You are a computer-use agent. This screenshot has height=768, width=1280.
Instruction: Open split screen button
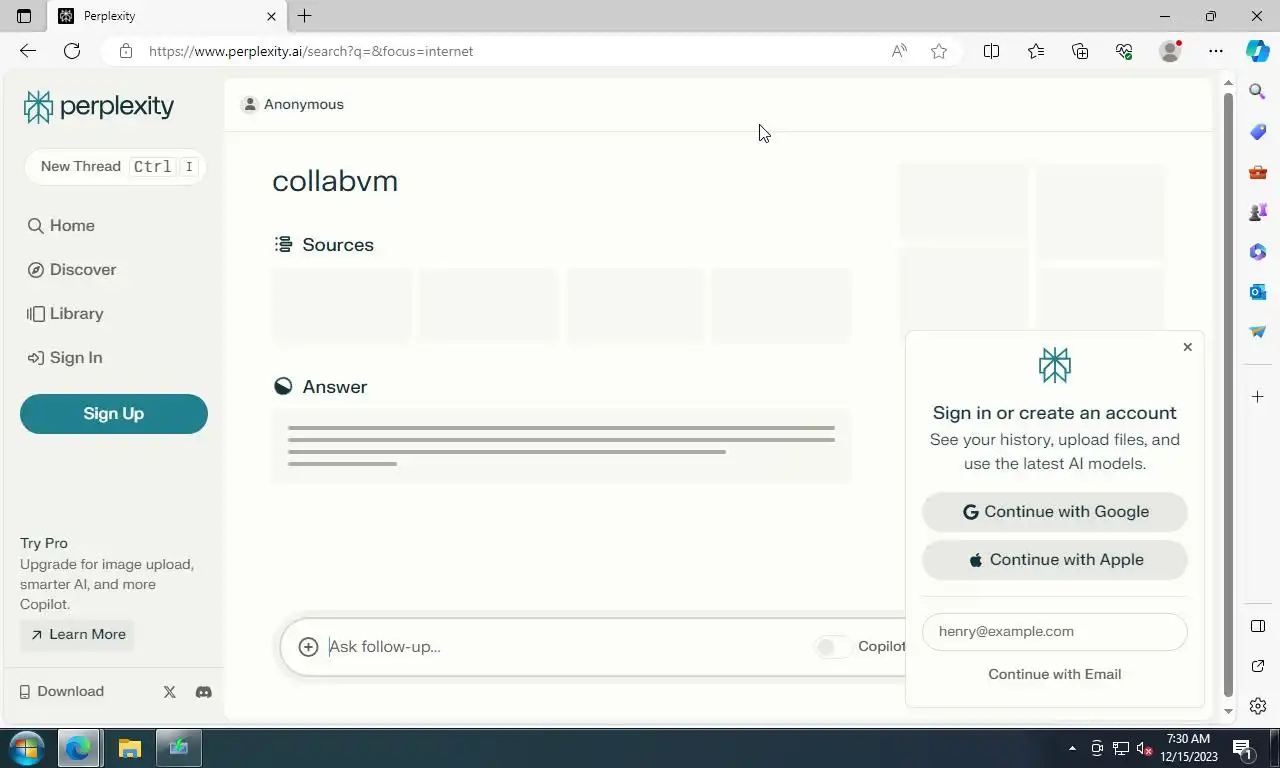991,51
